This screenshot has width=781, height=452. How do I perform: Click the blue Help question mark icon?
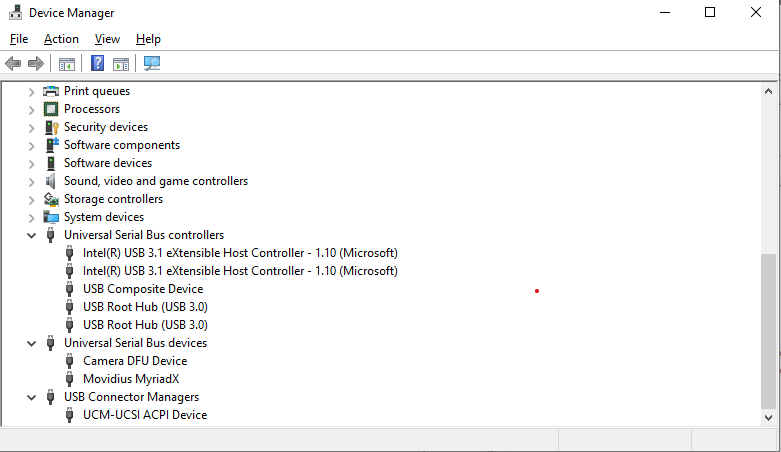click(x=97, y=64)
